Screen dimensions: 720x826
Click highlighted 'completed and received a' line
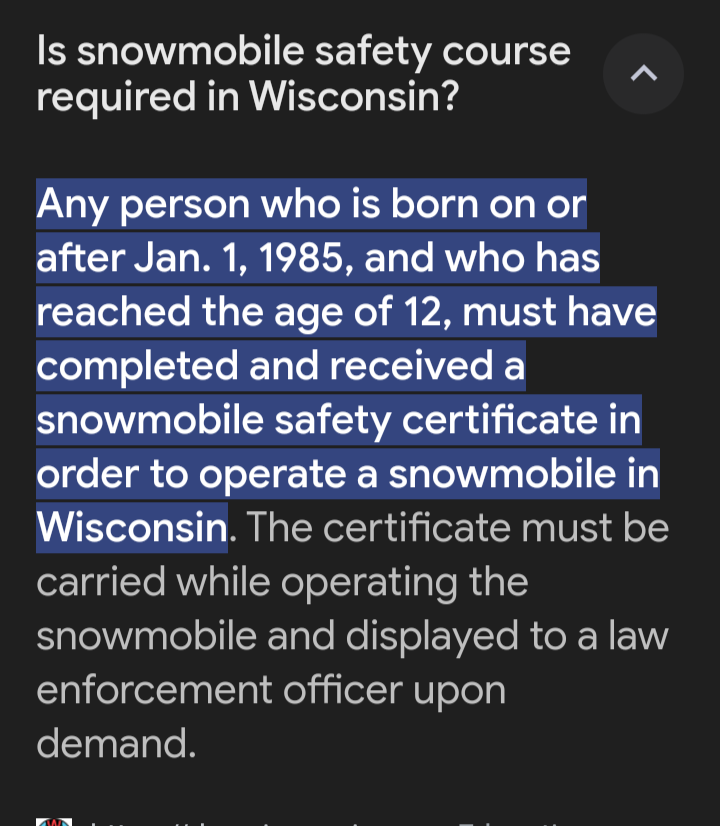(281, 366)
